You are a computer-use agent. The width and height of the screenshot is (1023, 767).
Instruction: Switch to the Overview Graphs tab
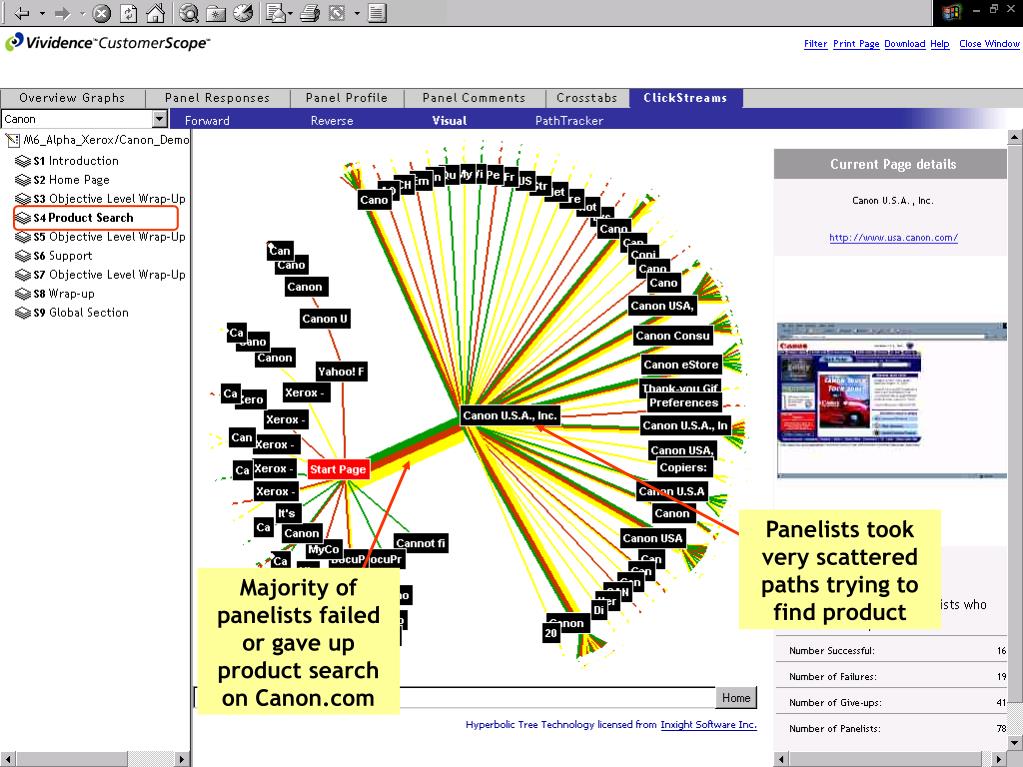point(72,98)
